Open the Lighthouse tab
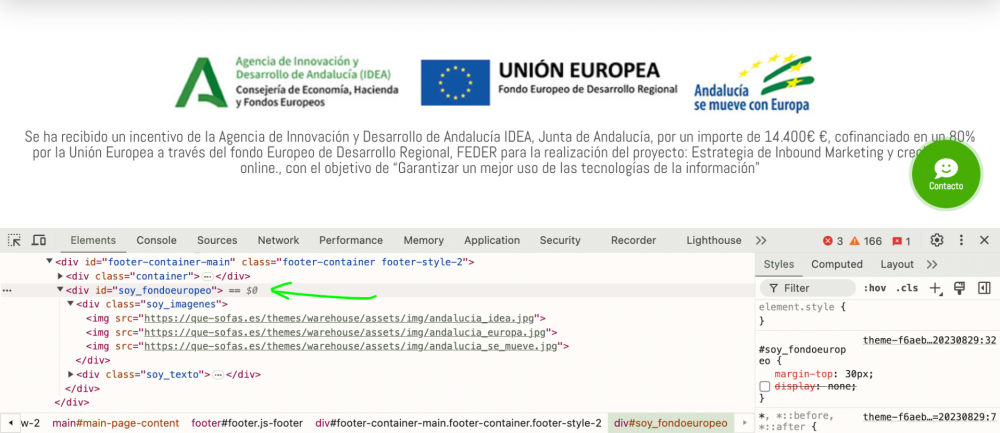 point(714,240)
